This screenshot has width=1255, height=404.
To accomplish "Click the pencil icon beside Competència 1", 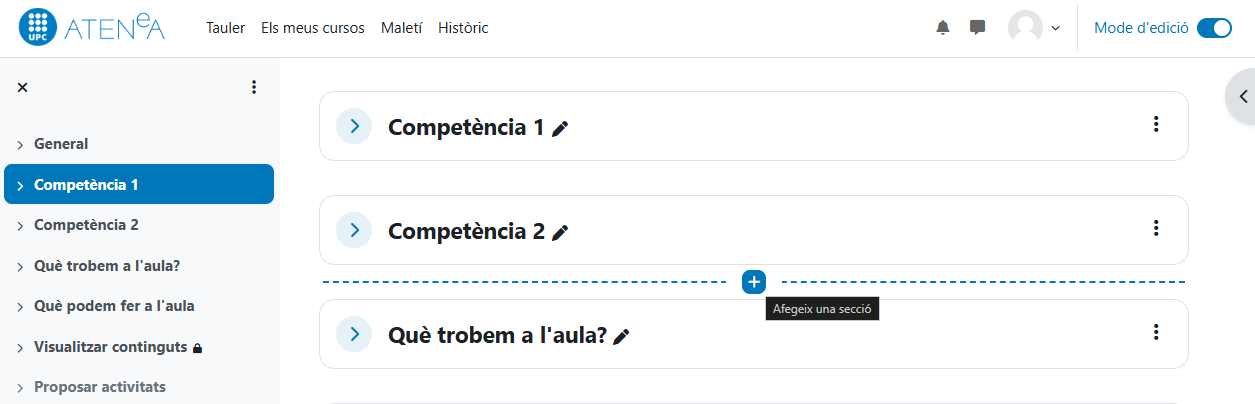I will tap(560, 129).
